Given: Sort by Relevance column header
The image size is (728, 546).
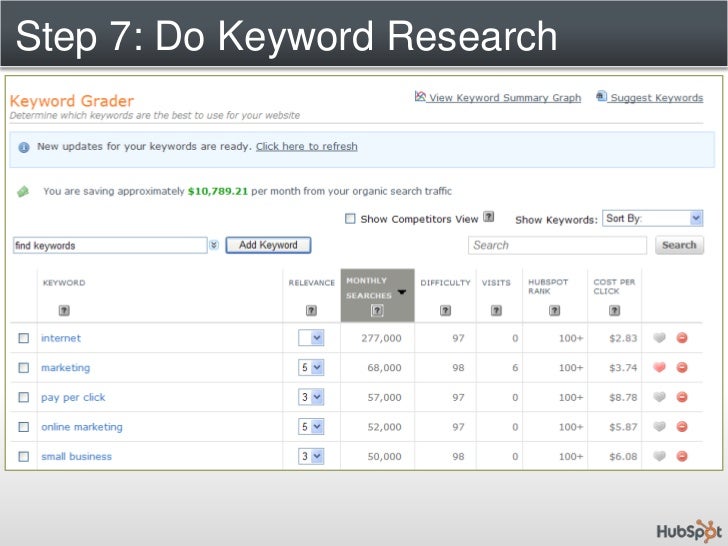Looking at the screenshot, I should pos(312,283).
